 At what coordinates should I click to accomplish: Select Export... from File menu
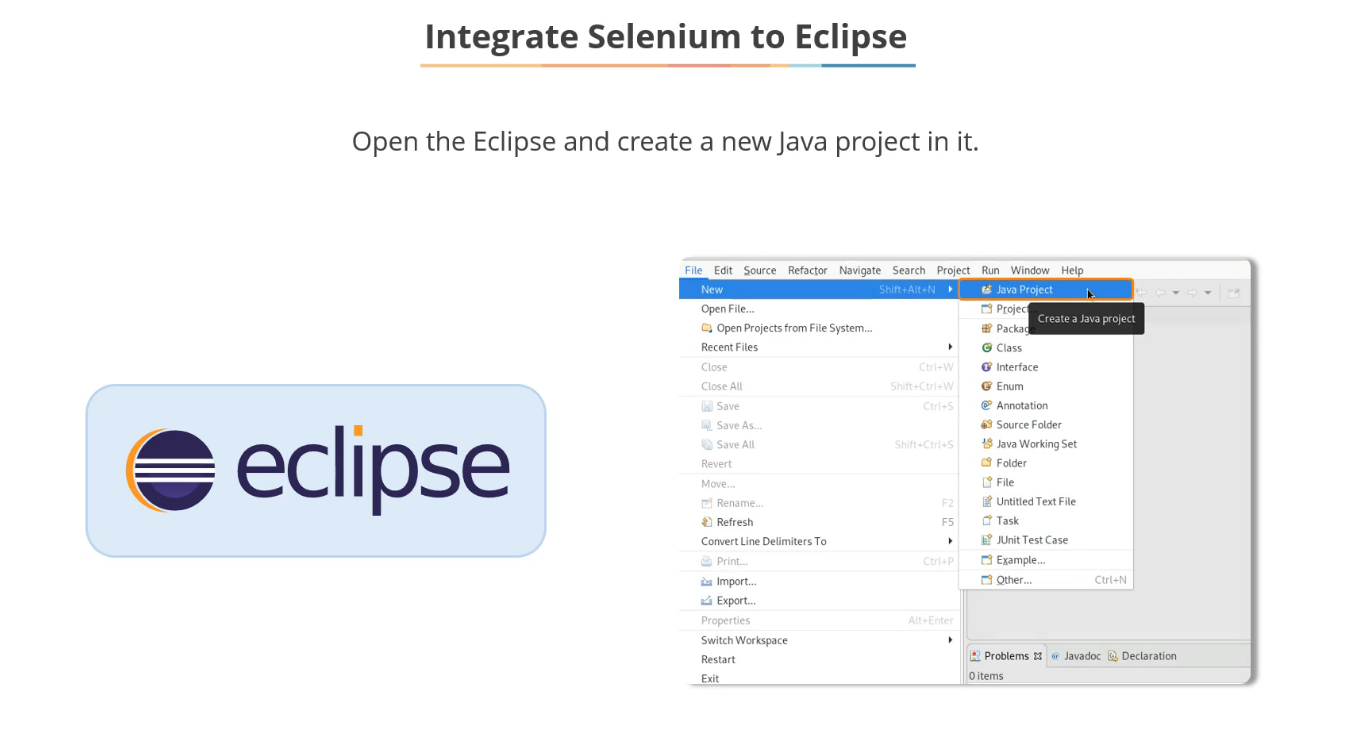point(819,601)
